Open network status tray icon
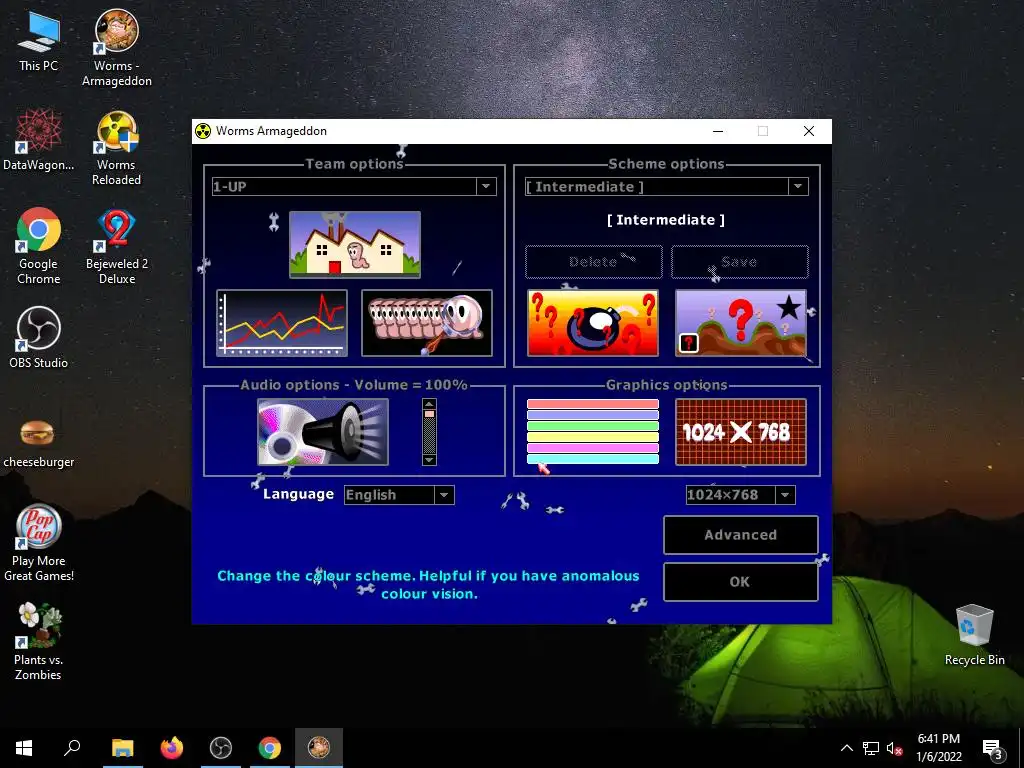 pyautogui.click(x=871, y=748)
